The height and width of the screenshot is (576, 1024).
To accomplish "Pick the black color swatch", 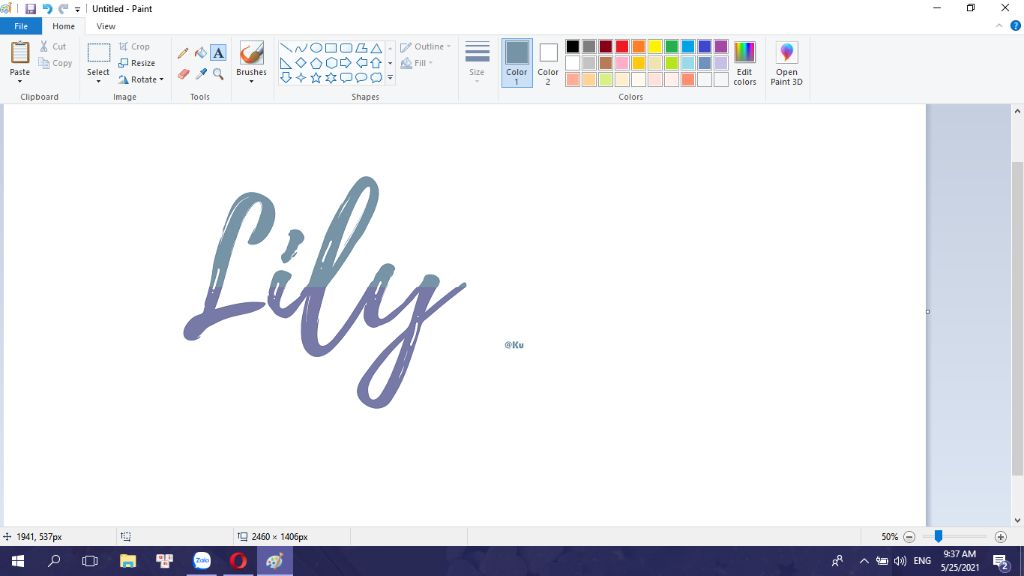I will point(573,46).
